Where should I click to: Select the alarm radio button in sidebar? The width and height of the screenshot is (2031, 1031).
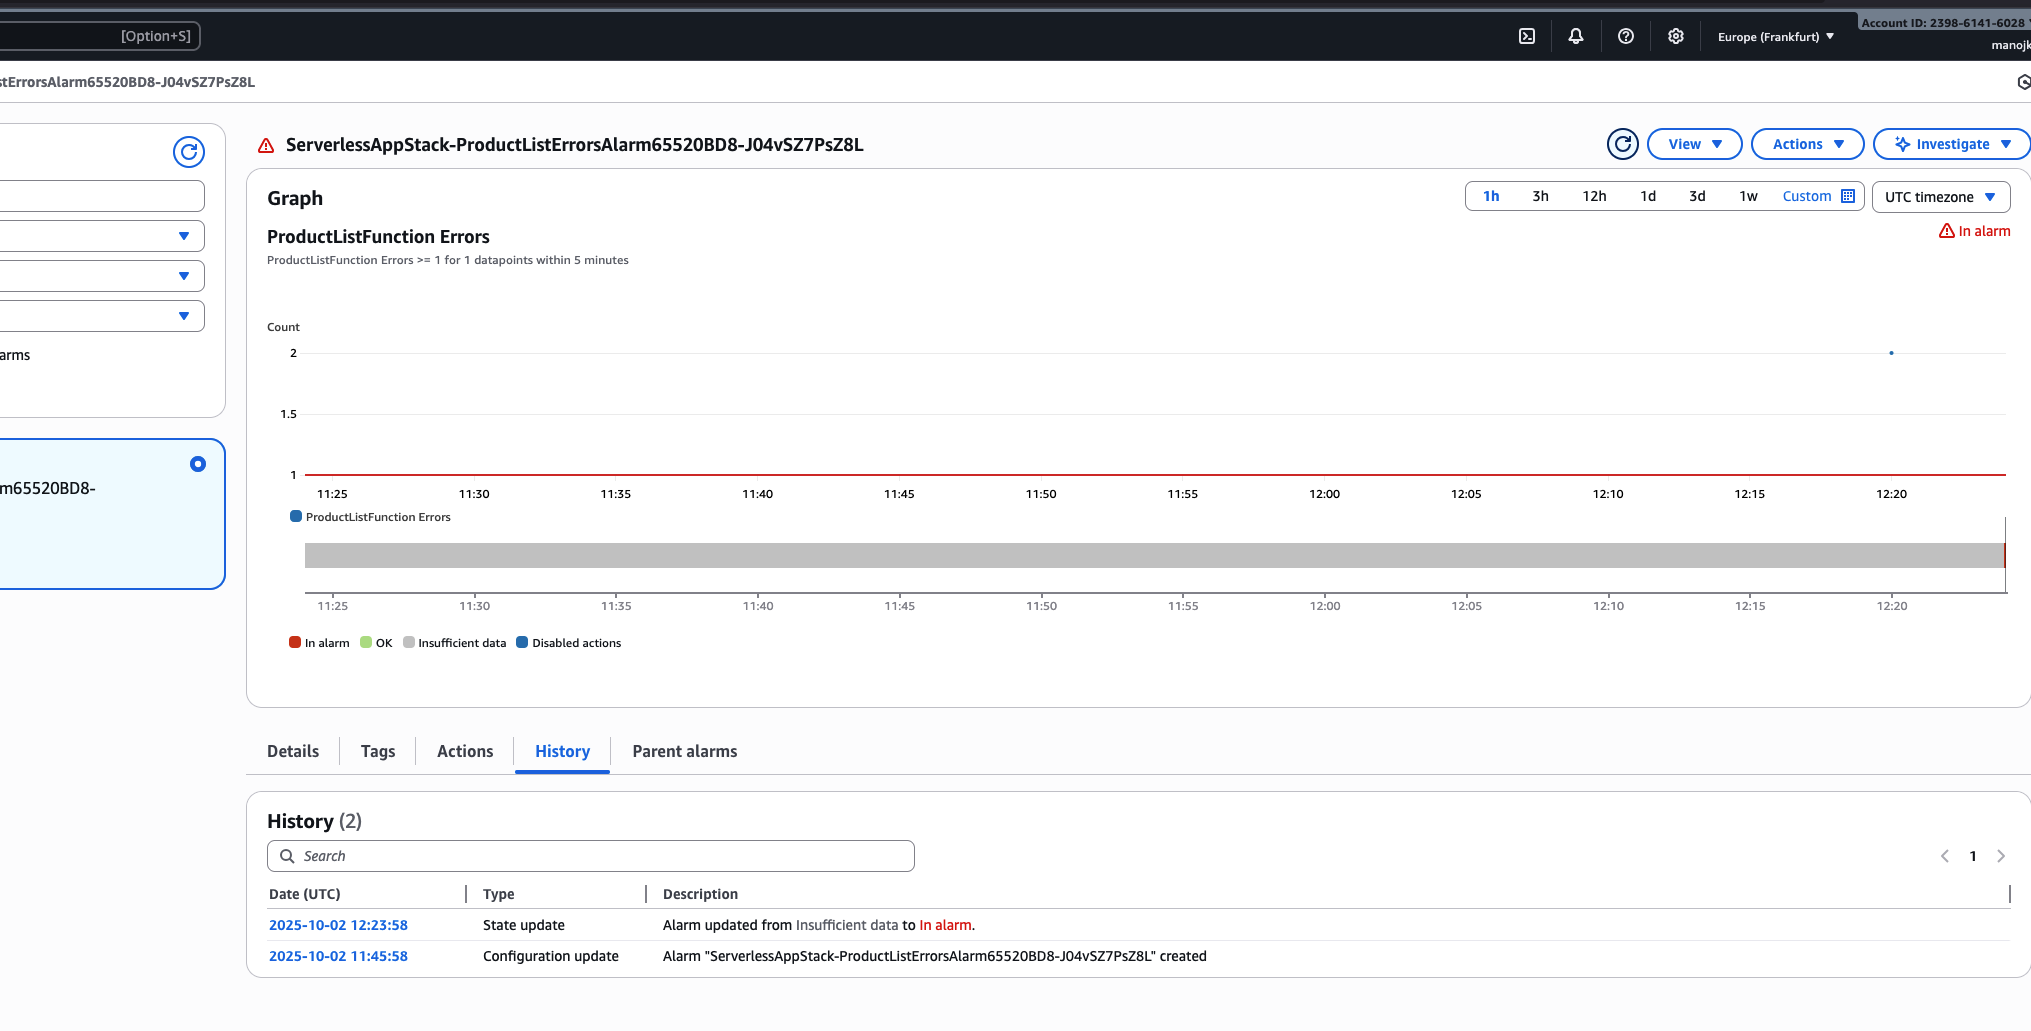click(x=198, y=464)
